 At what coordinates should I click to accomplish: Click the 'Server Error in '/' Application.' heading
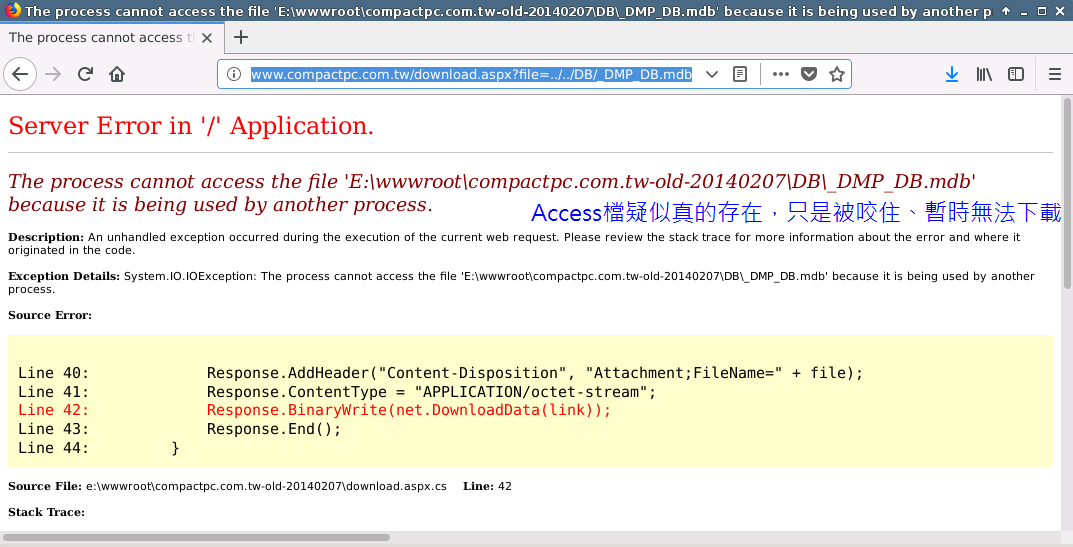pos(191,126)
